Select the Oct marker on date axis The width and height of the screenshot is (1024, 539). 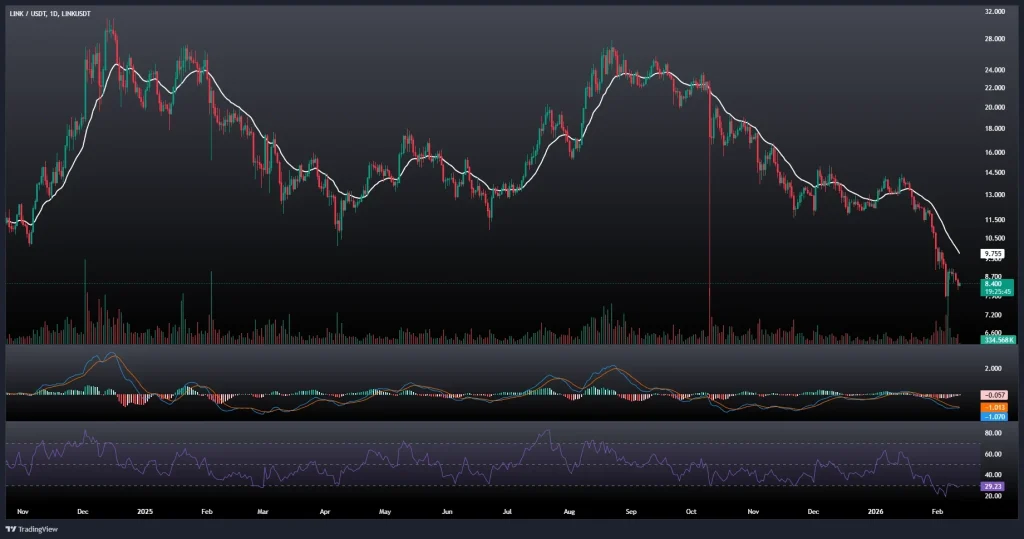pos(692,510)
